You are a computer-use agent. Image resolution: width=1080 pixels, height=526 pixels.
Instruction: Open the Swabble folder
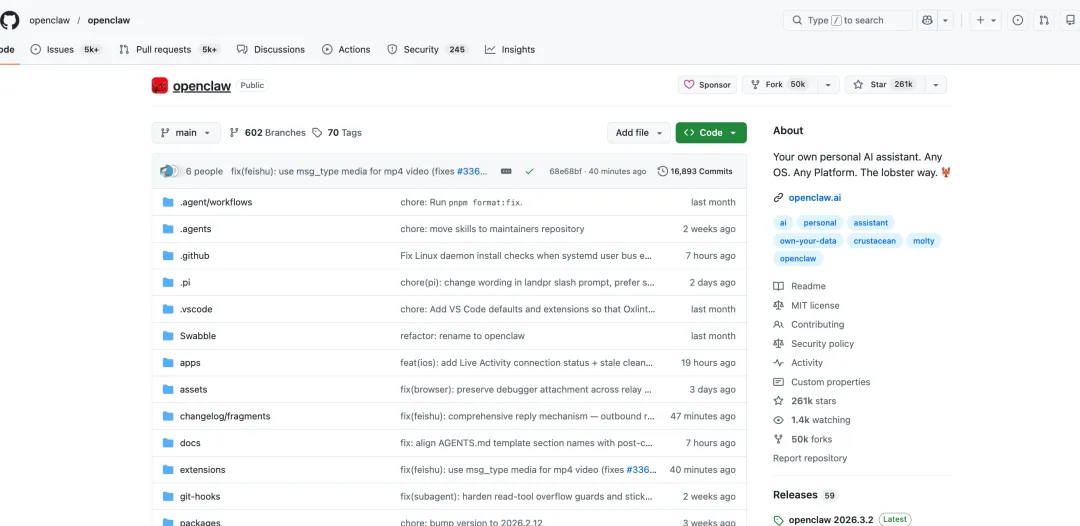[x=198, y=336]
